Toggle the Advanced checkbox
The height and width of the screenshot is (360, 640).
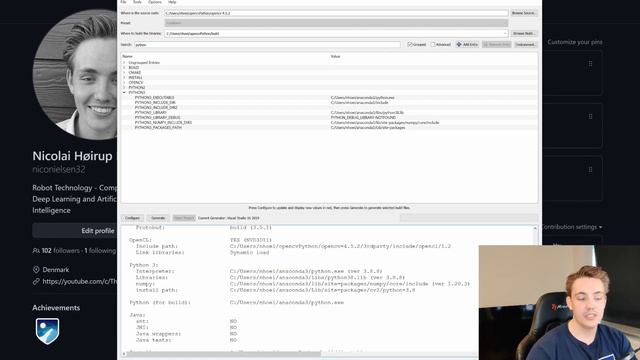click(433, 44)
